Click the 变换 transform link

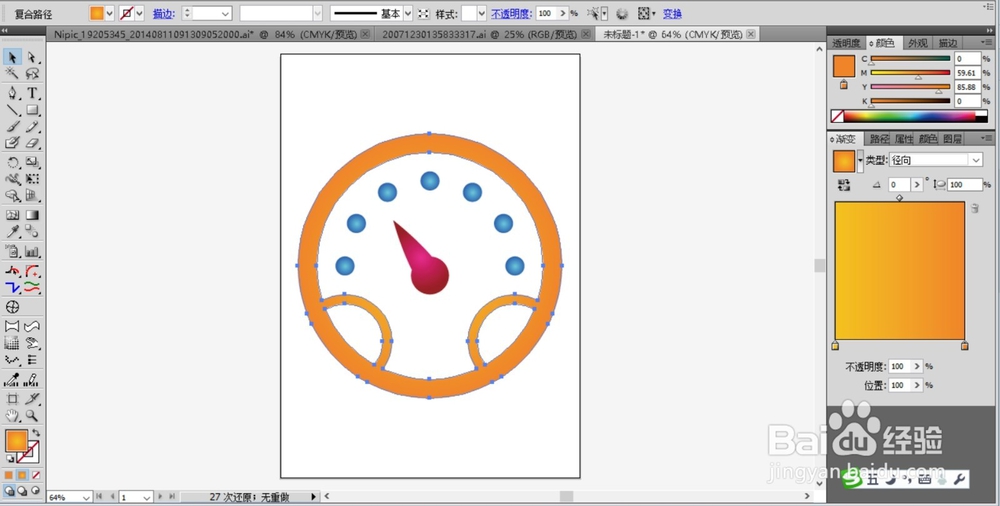tap(672, 13)
